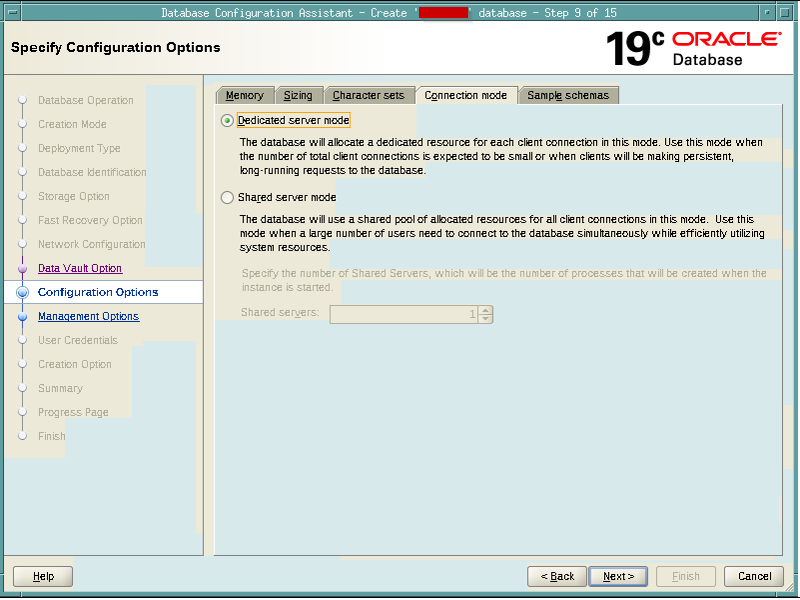Click the User Credentials step label
Viewport: 800px width, 600px height.
(78, 340)
